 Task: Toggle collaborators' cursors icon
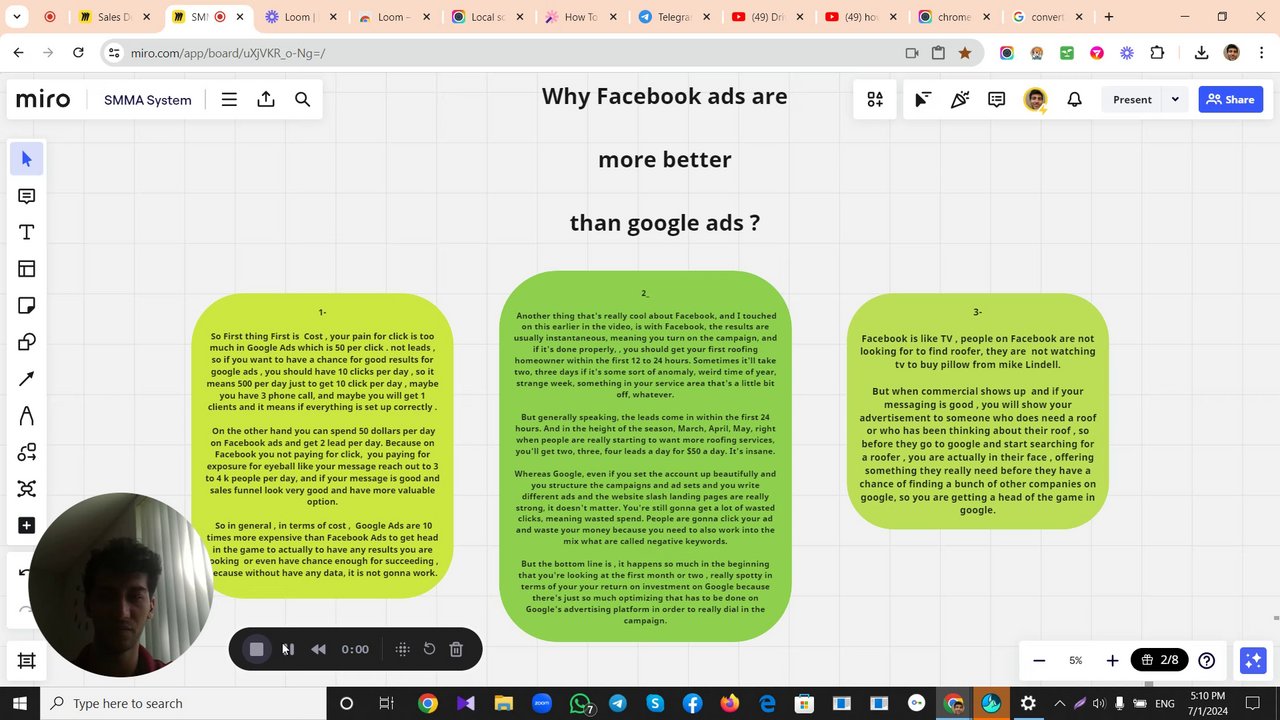tap(923, 99)
